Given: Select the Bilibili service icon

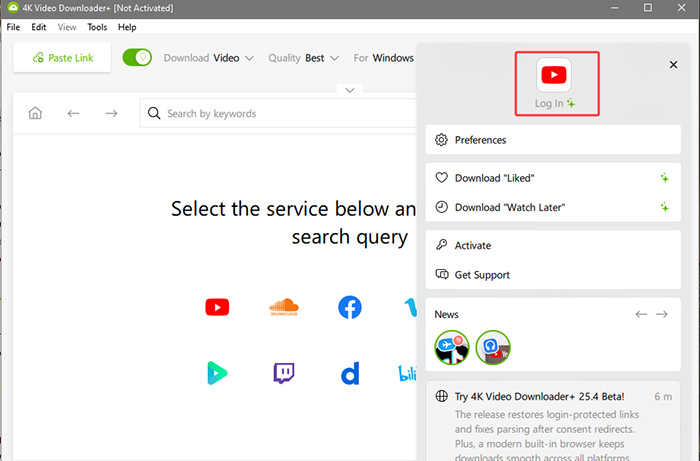Looking at the screenshot, I should click(407, 374).
